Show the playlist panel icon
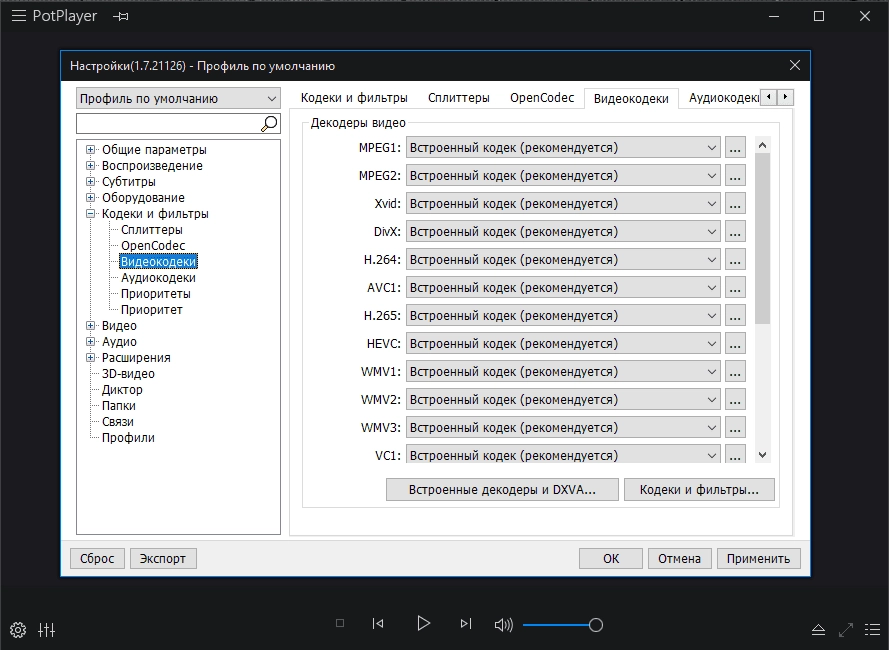Screen dimensions: 889x650 click(873, 630)
